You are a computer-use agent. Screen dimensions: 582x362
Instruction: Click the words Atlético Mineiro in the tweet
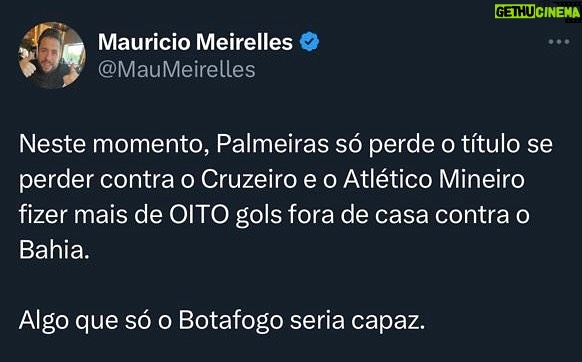(434, 180)
